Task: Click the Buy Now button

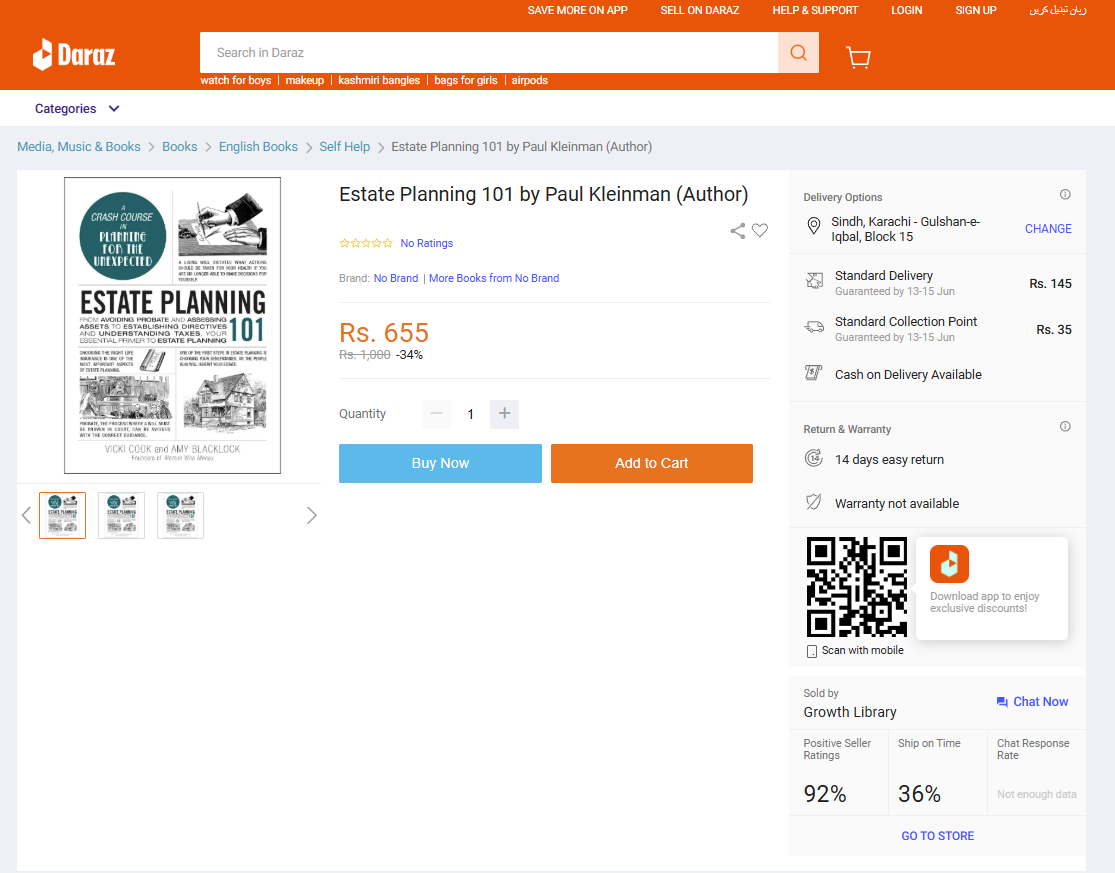Action: point(440,464)
